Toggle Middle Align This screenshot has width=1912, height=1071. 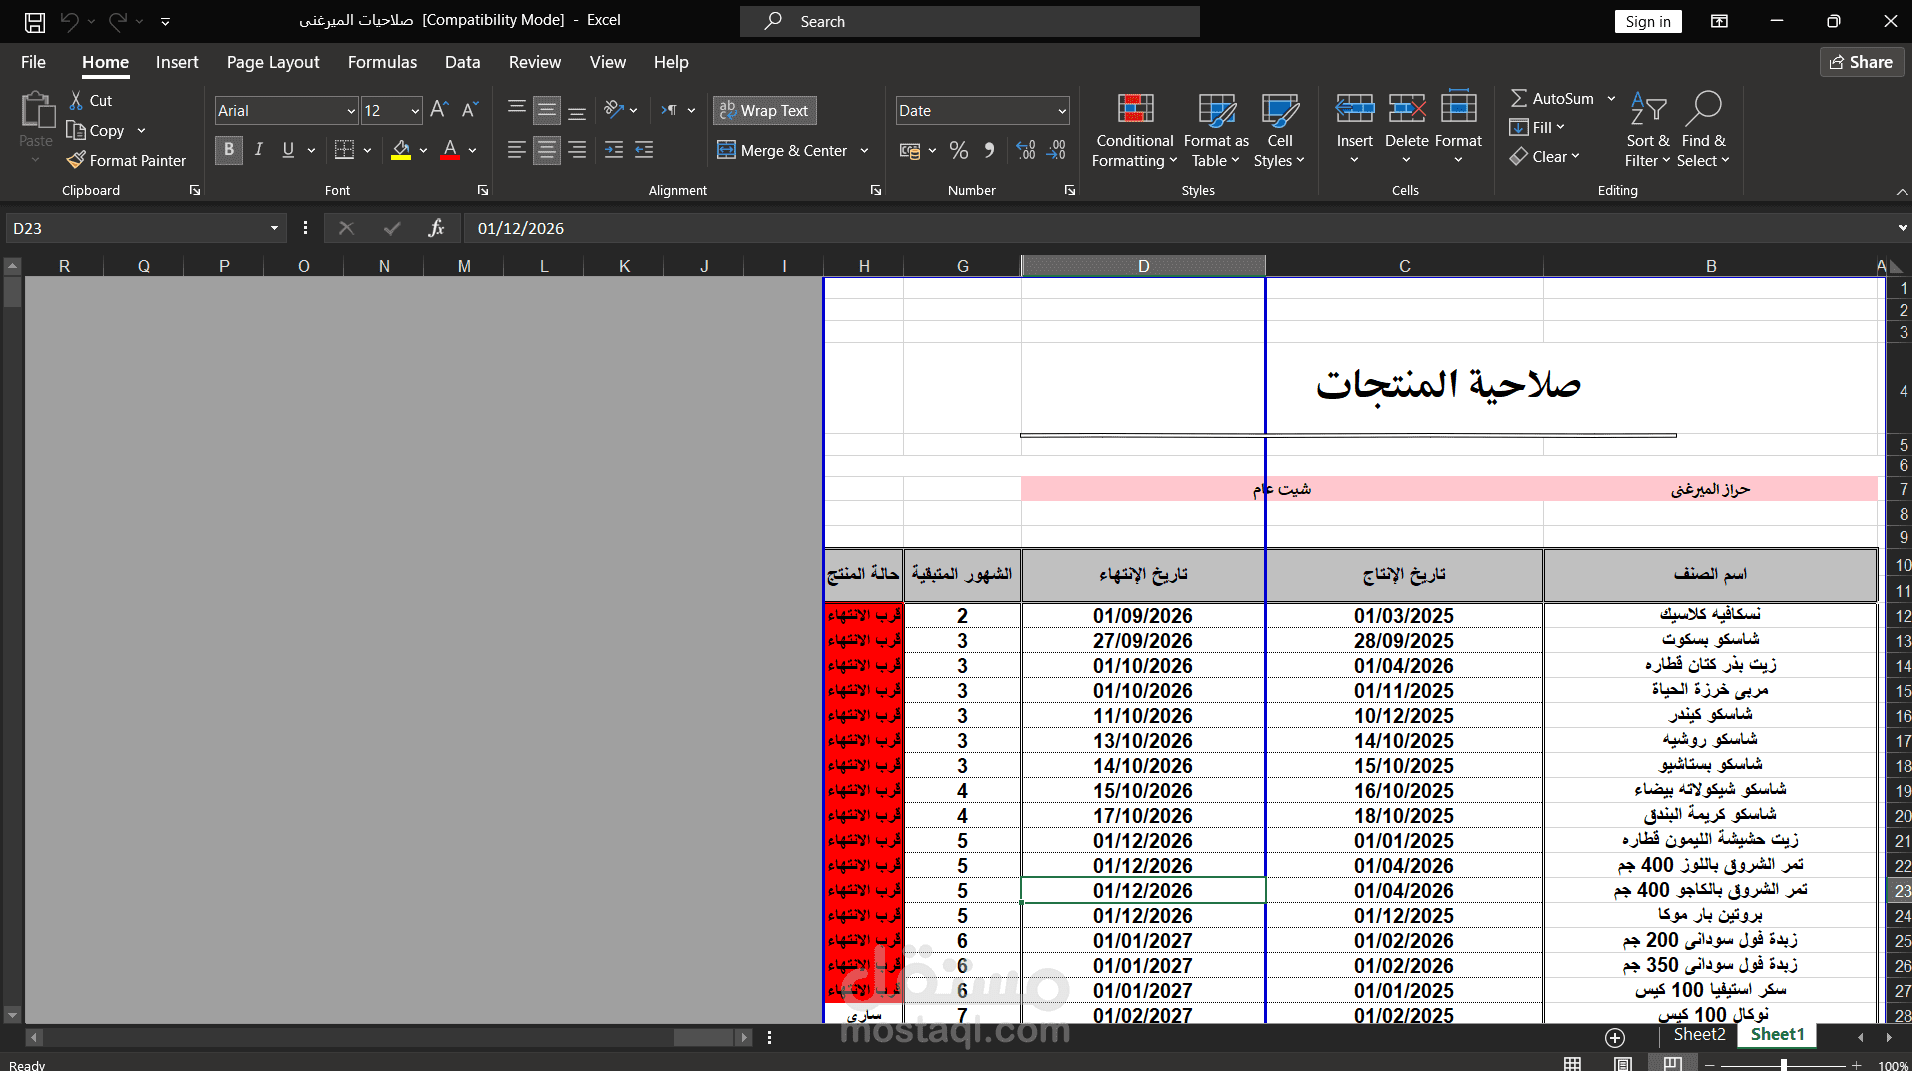547,110
